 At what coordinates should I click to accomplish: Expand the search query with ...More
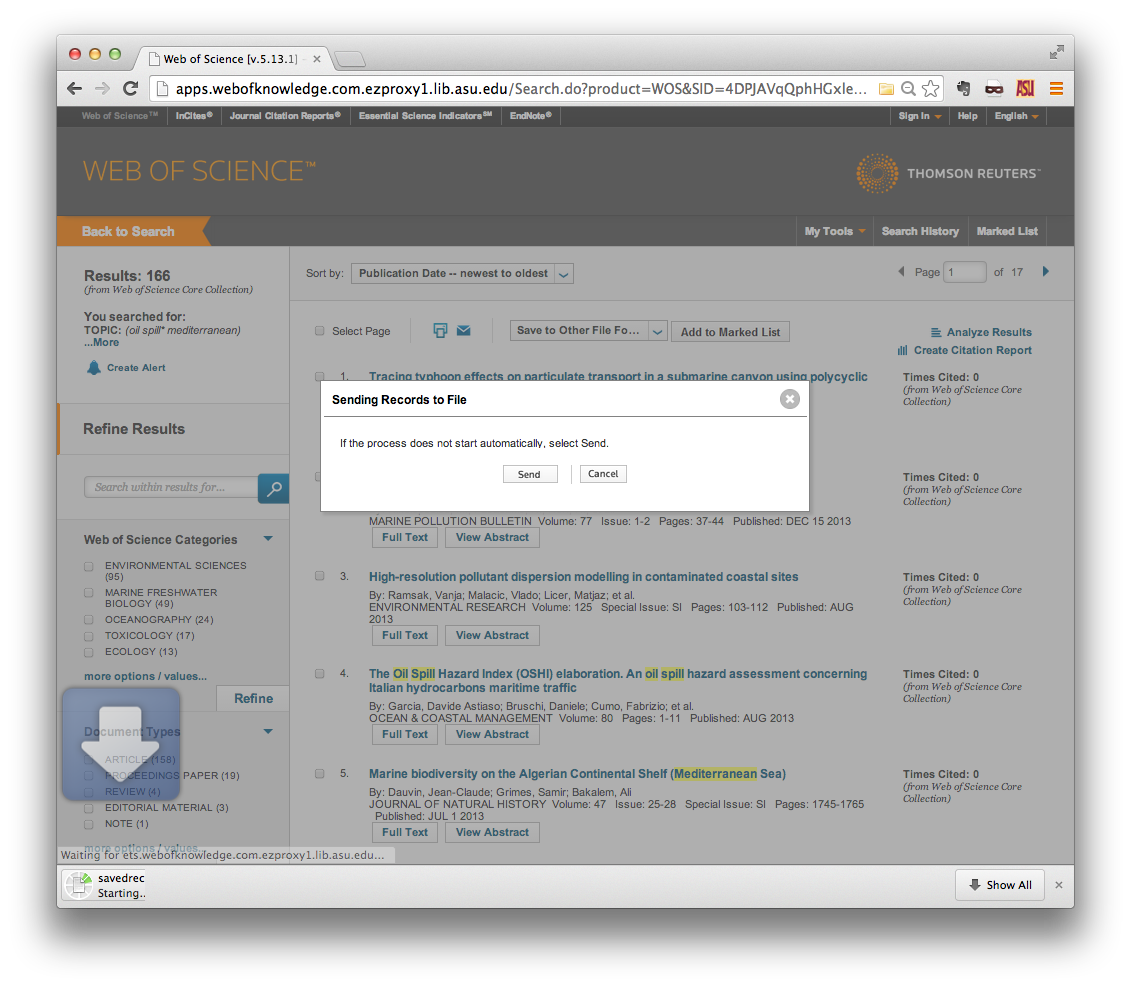[102, 343]
